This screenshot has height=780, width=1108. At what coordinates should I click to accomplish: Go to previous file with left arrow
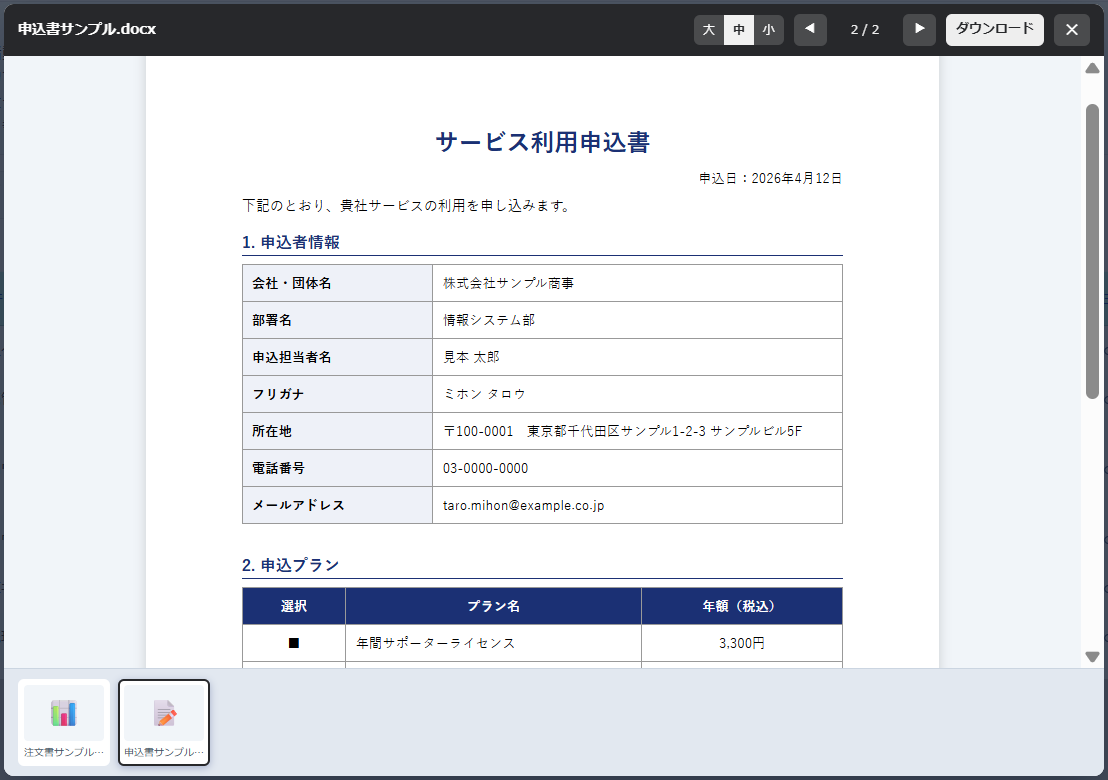click(x=811, y=30)
